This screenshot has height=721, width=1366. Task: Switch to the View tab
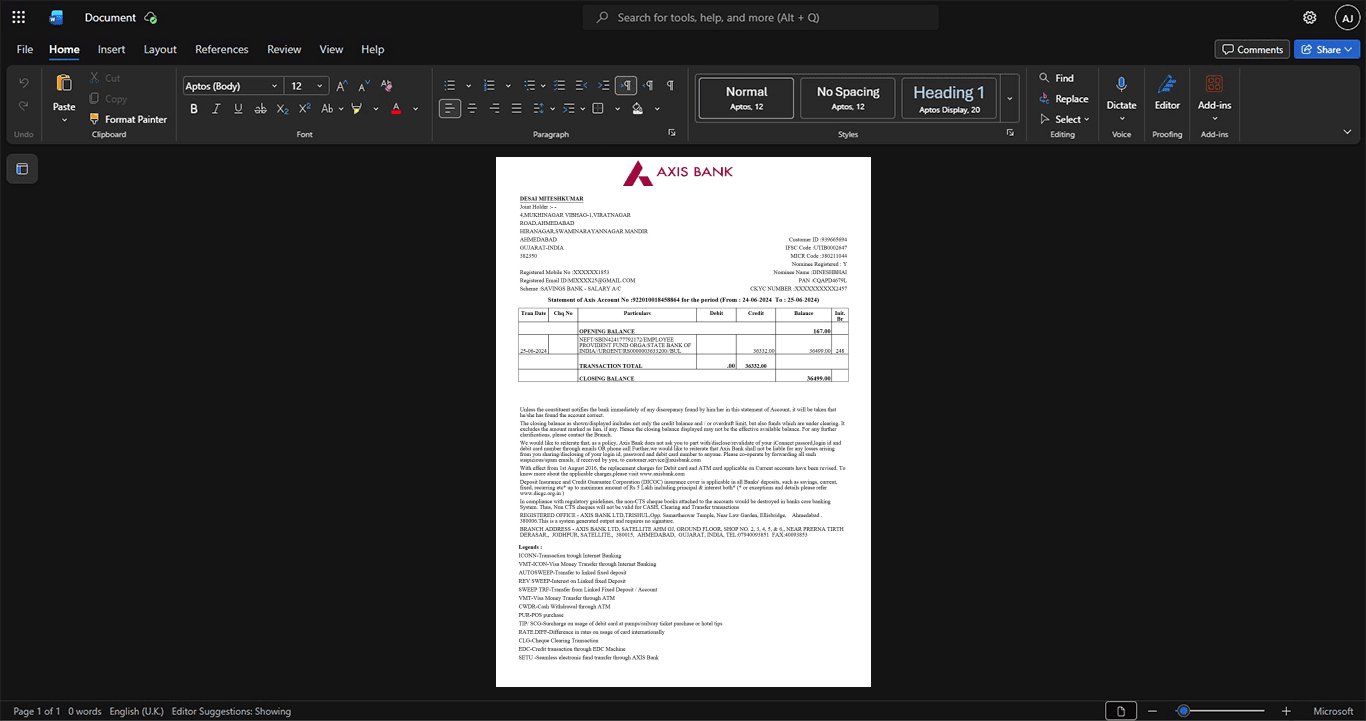[x=331, y=49]
